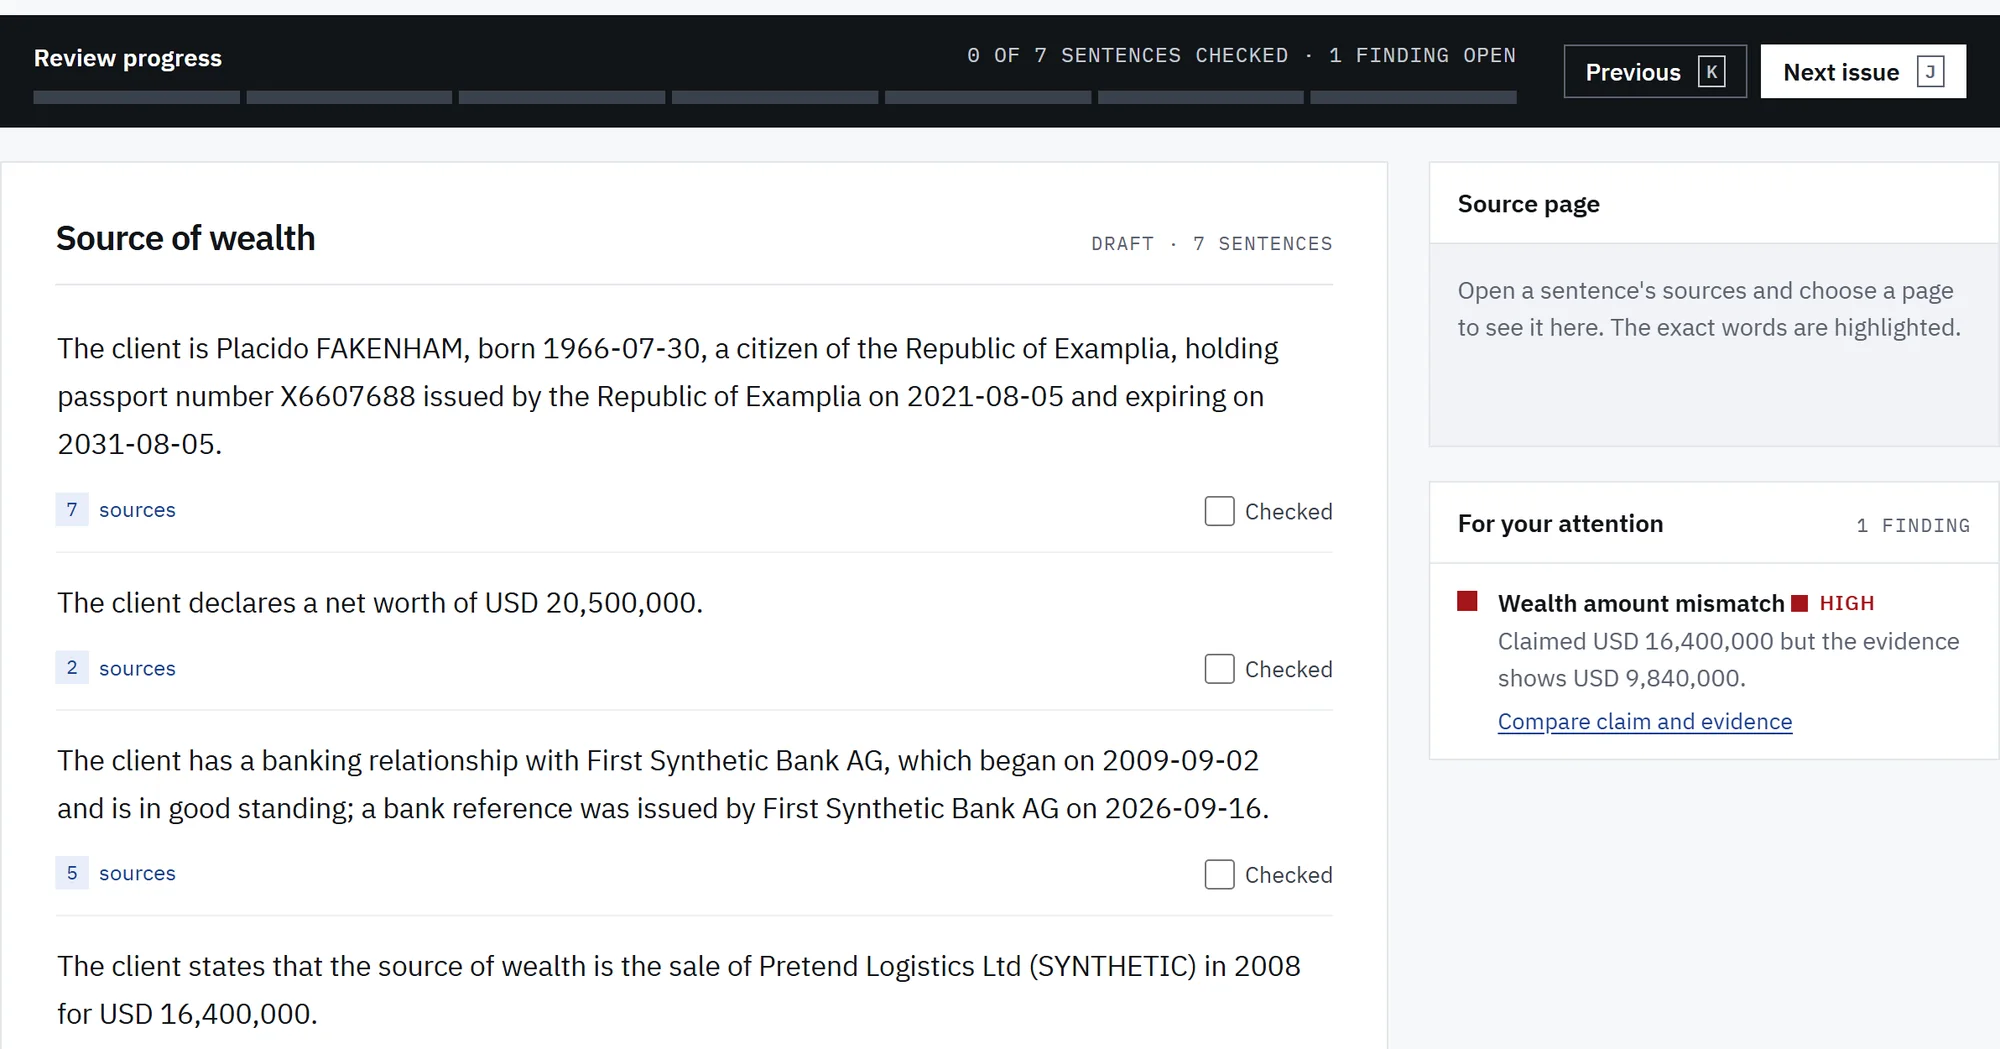Click the Placido FAKENHAM passport sentence

tap(668, 396)
